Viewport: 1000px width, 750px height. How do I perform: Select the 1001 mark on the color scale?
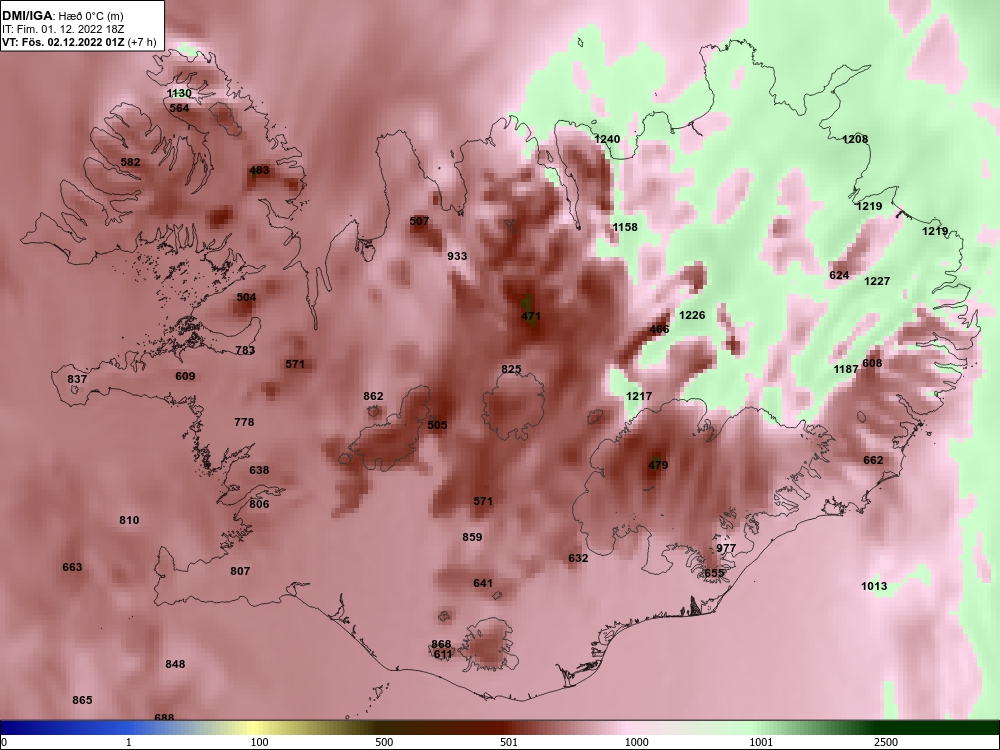click(762, 742)
